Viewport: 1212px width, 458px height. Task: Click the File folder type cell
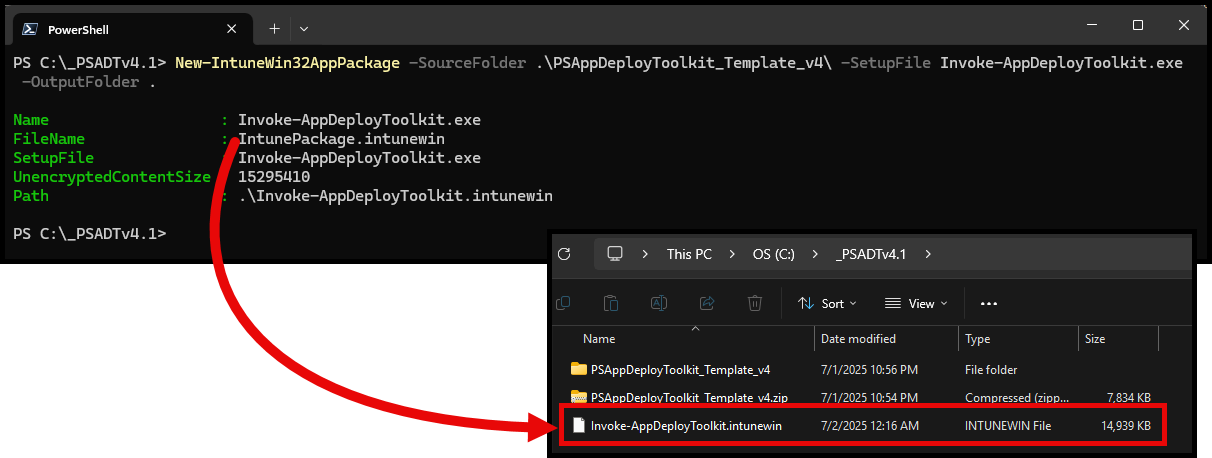click(991, 369)
